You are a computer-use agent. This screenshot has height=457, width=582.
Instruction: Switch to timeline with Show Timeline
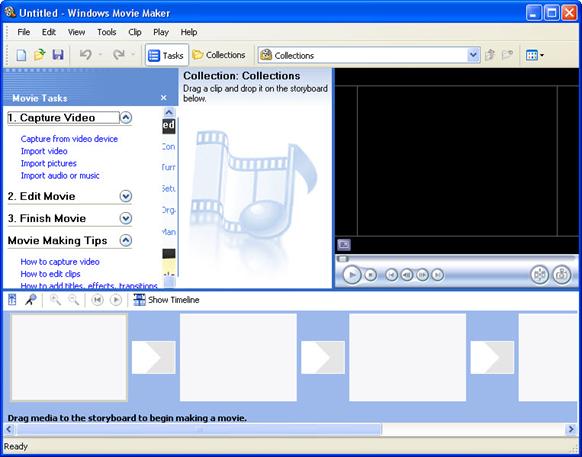pos(166,300)
